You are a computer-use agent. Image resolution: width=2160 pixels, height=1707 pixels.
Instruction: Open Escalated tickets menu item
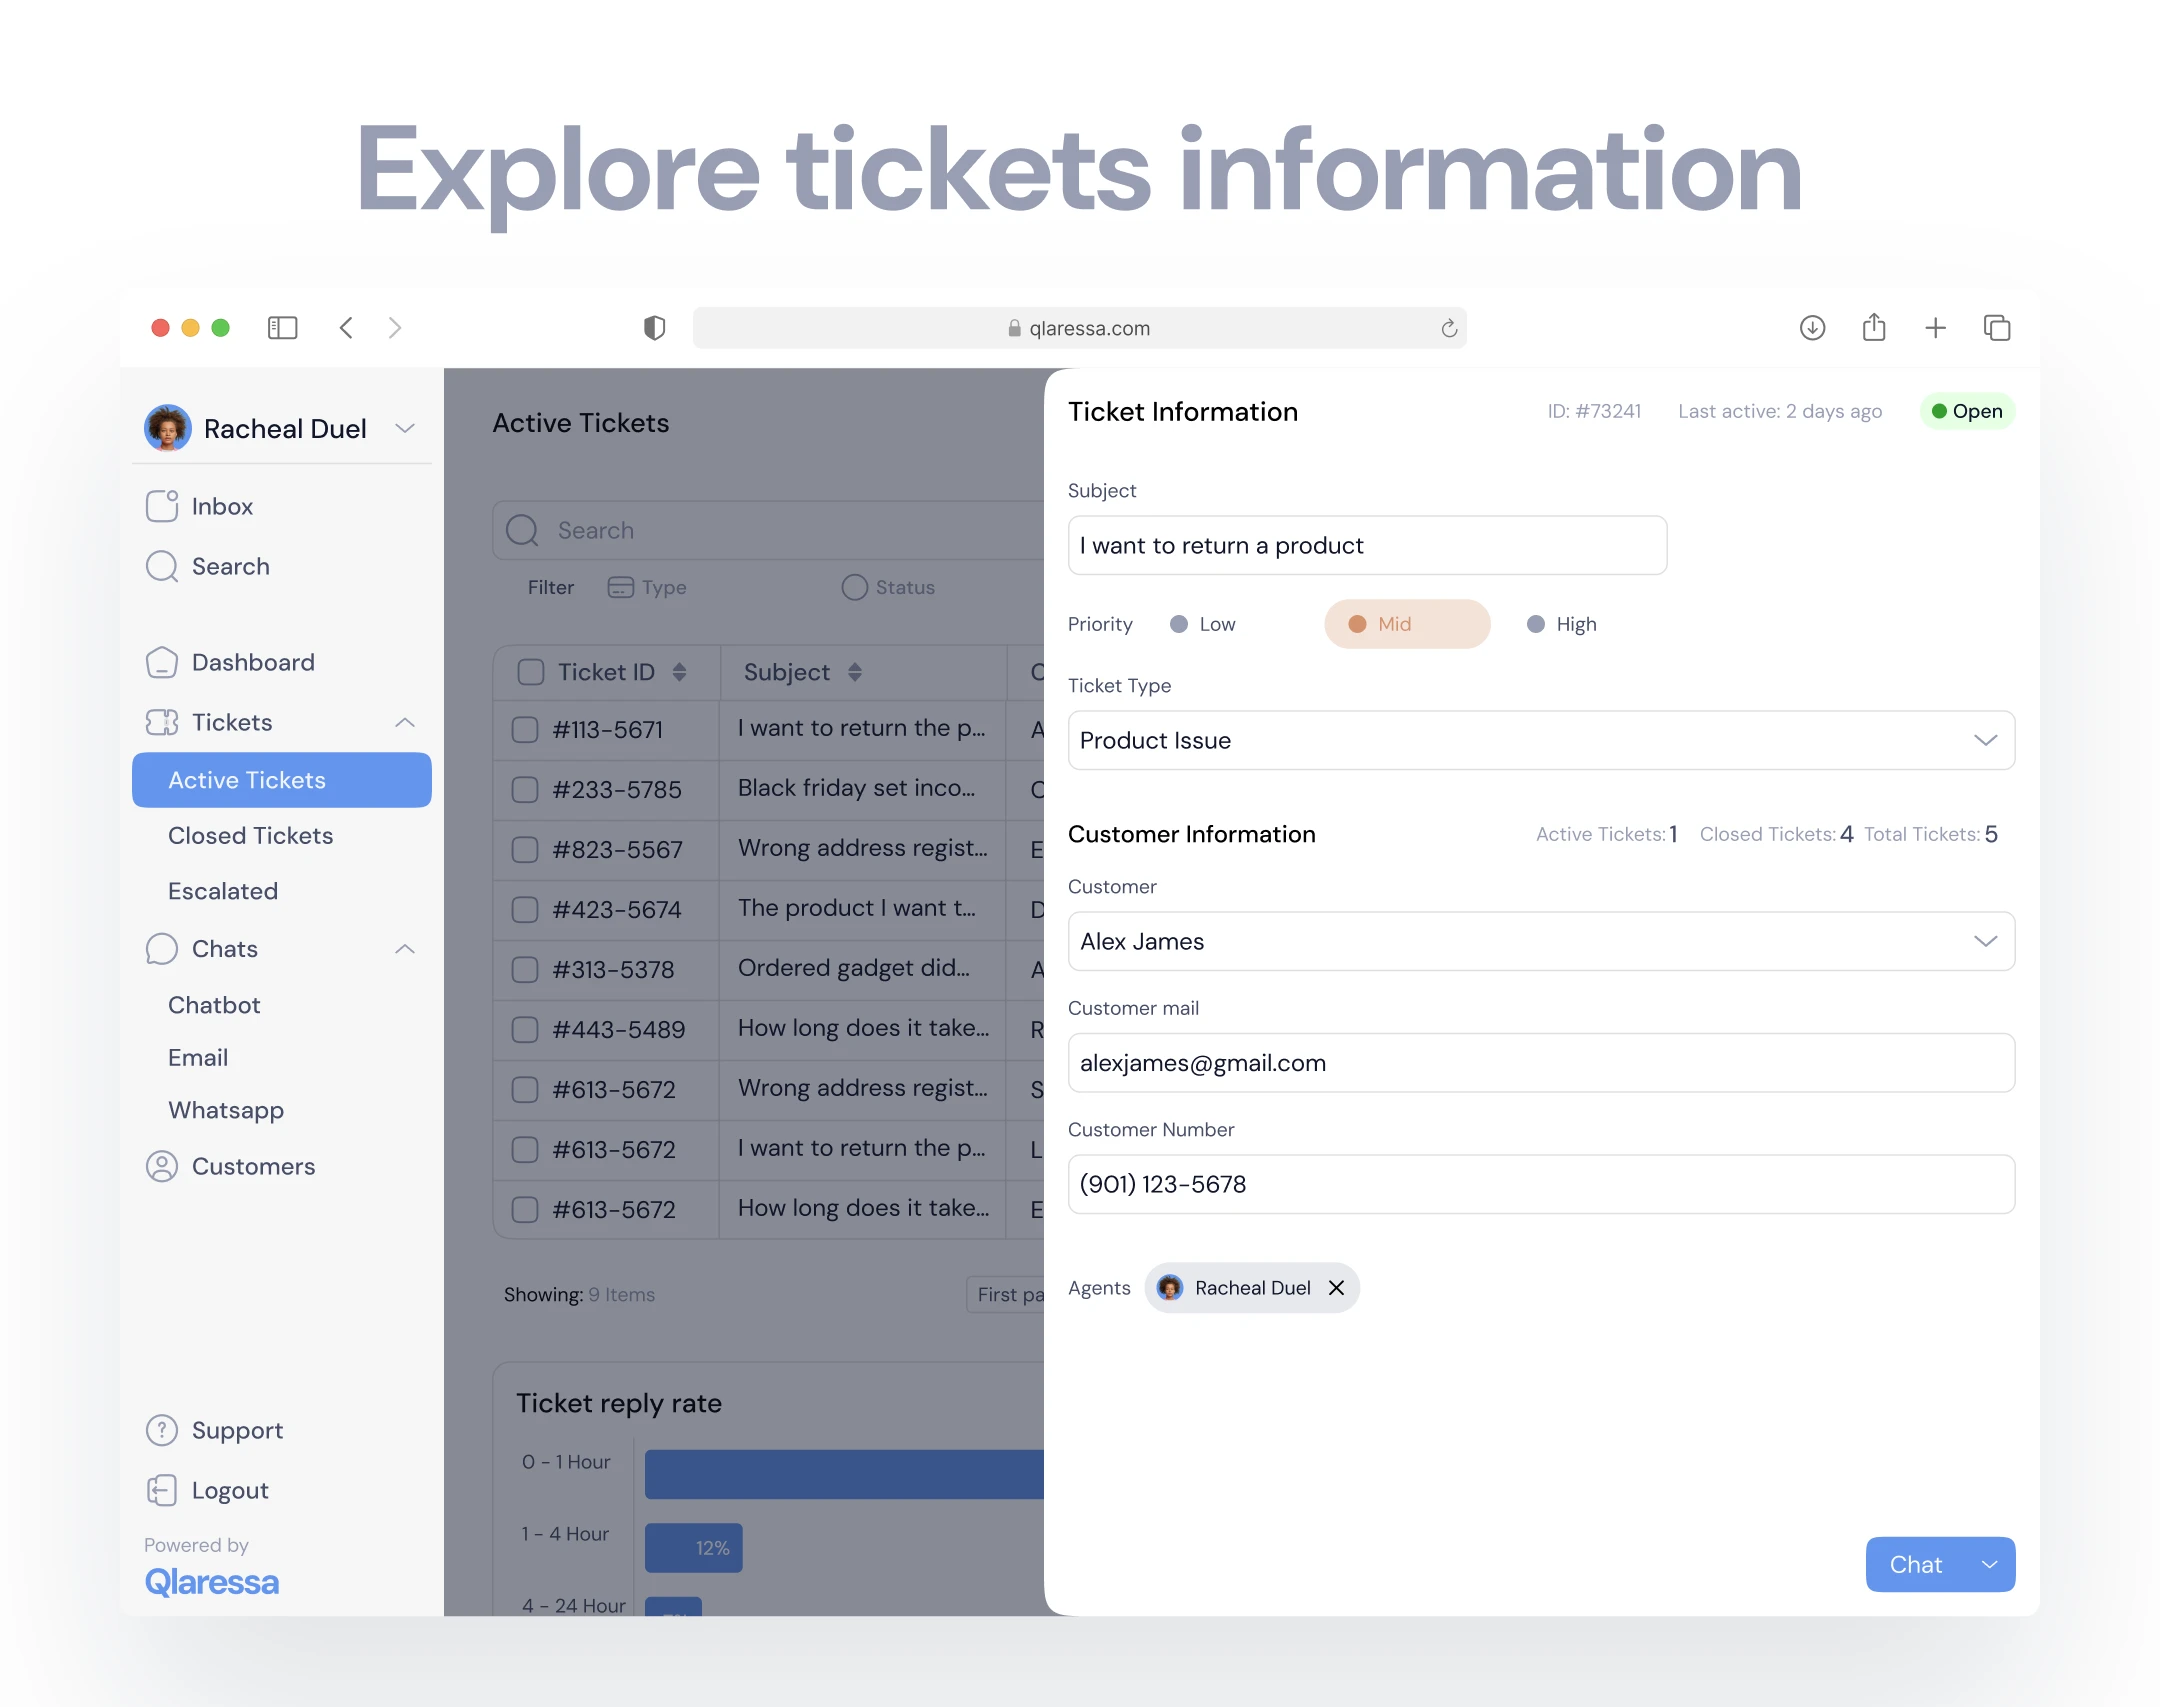[x=223, y=891]
